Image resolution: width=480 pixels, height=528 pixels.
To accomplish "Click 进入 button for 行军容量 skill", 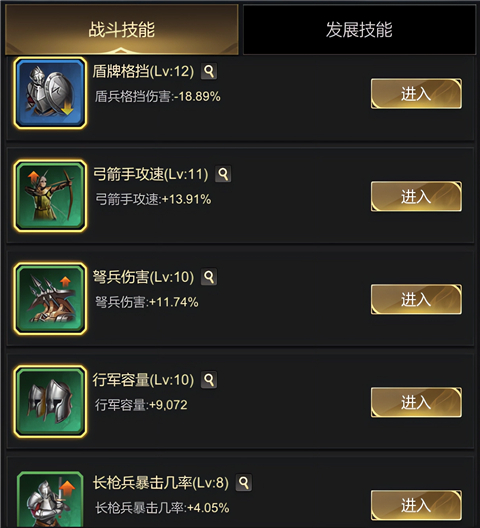I will 416,402.
